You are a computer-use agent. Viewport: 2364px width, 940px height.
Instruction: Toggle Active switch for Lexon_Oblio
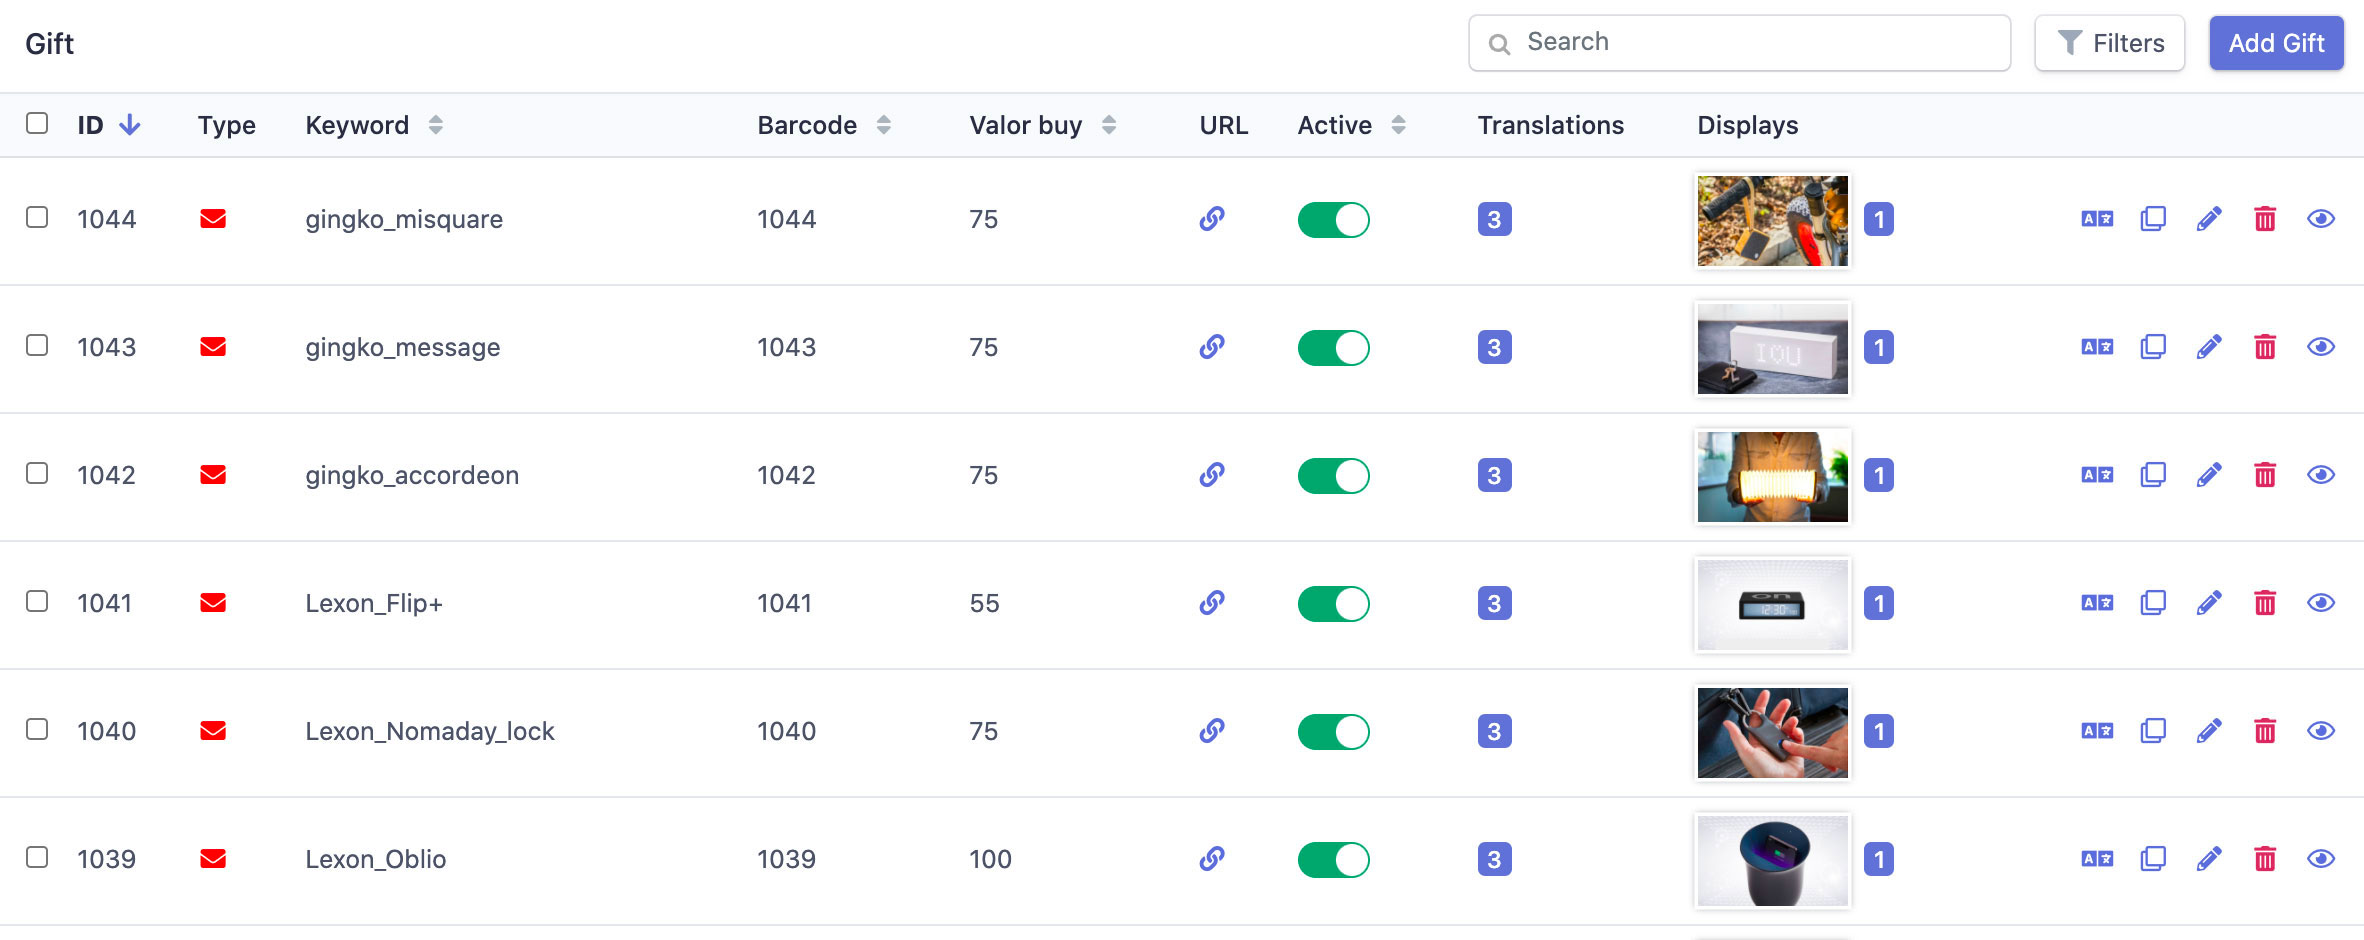click(x=1333, y=860)
